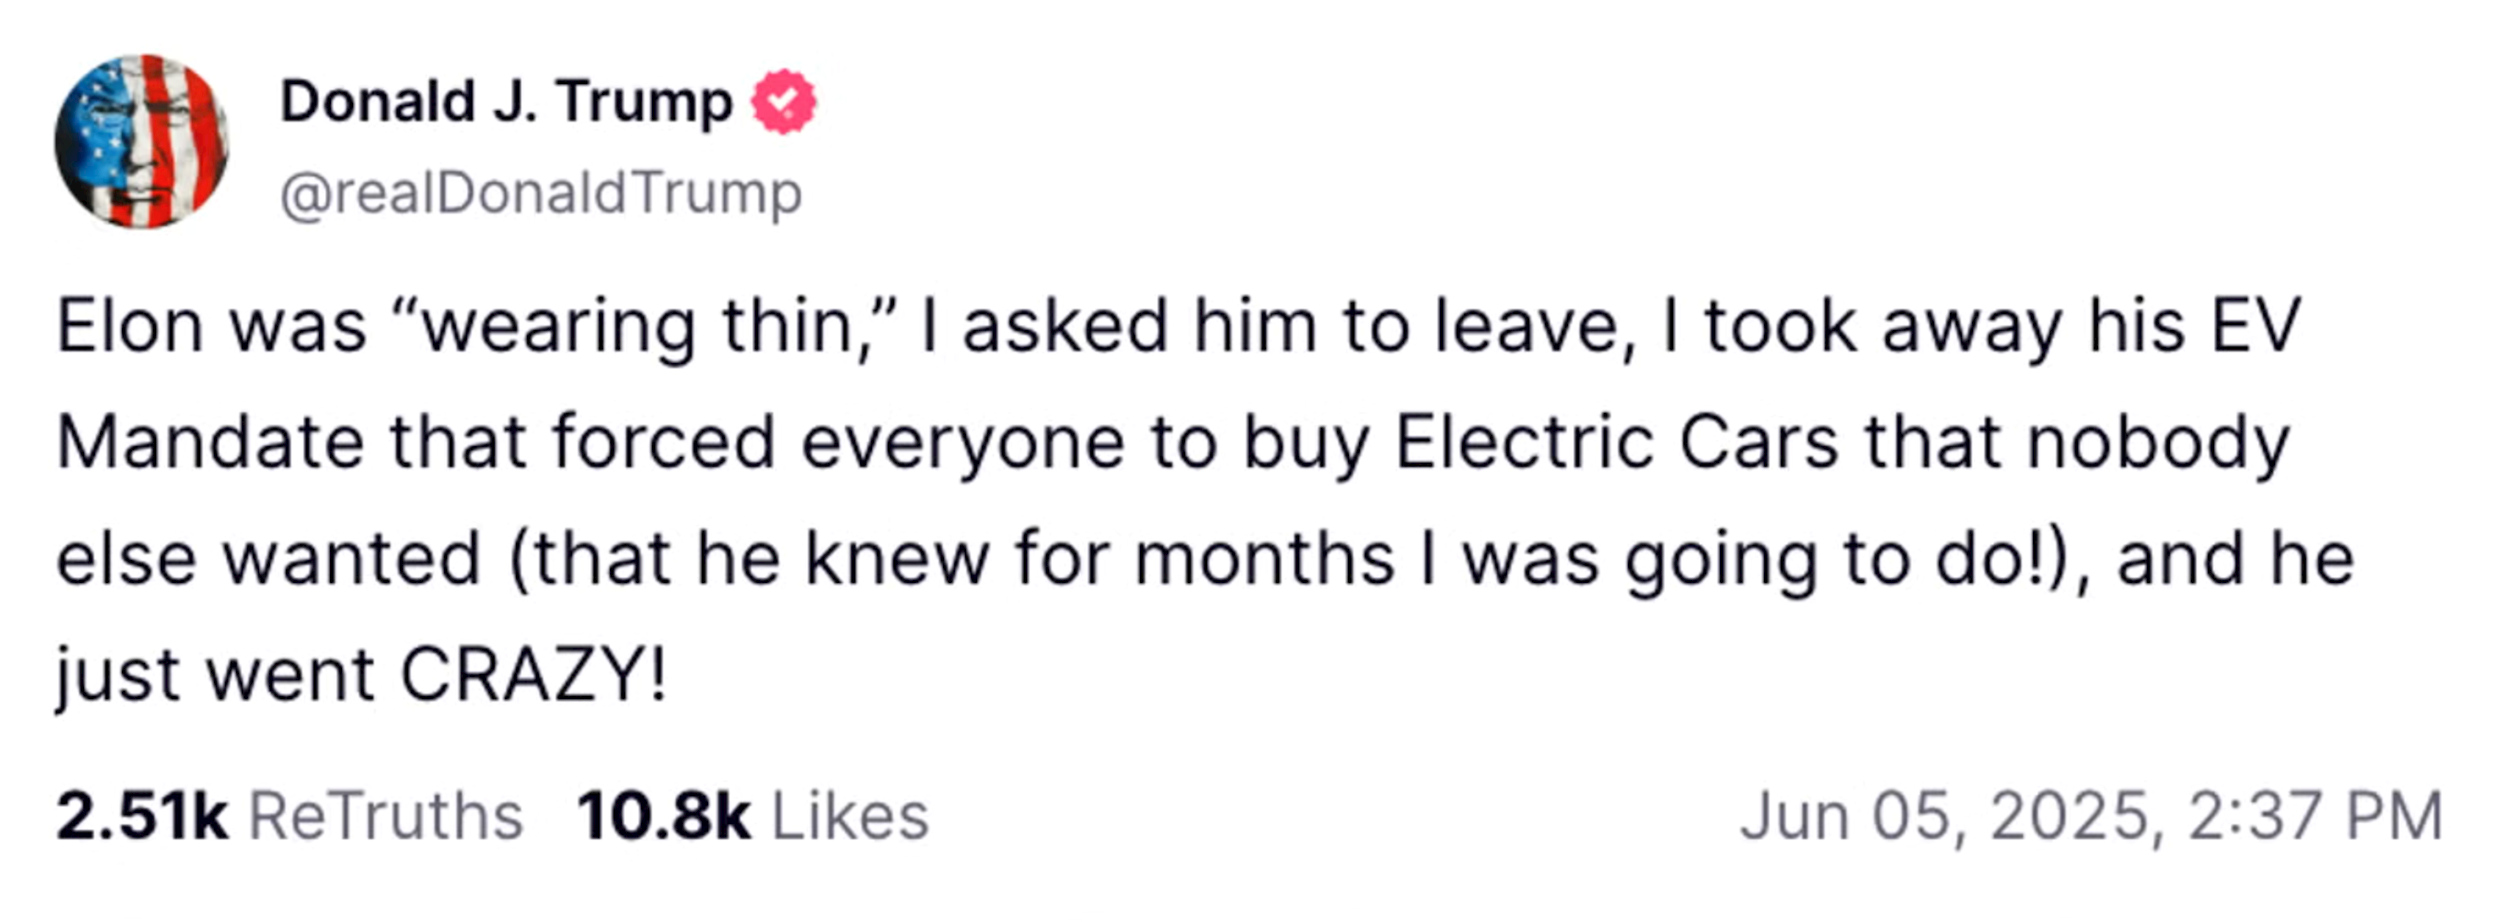The image size is (2500, 922).
Task: Click the 2:37 PM time text
Action: 2316,816
